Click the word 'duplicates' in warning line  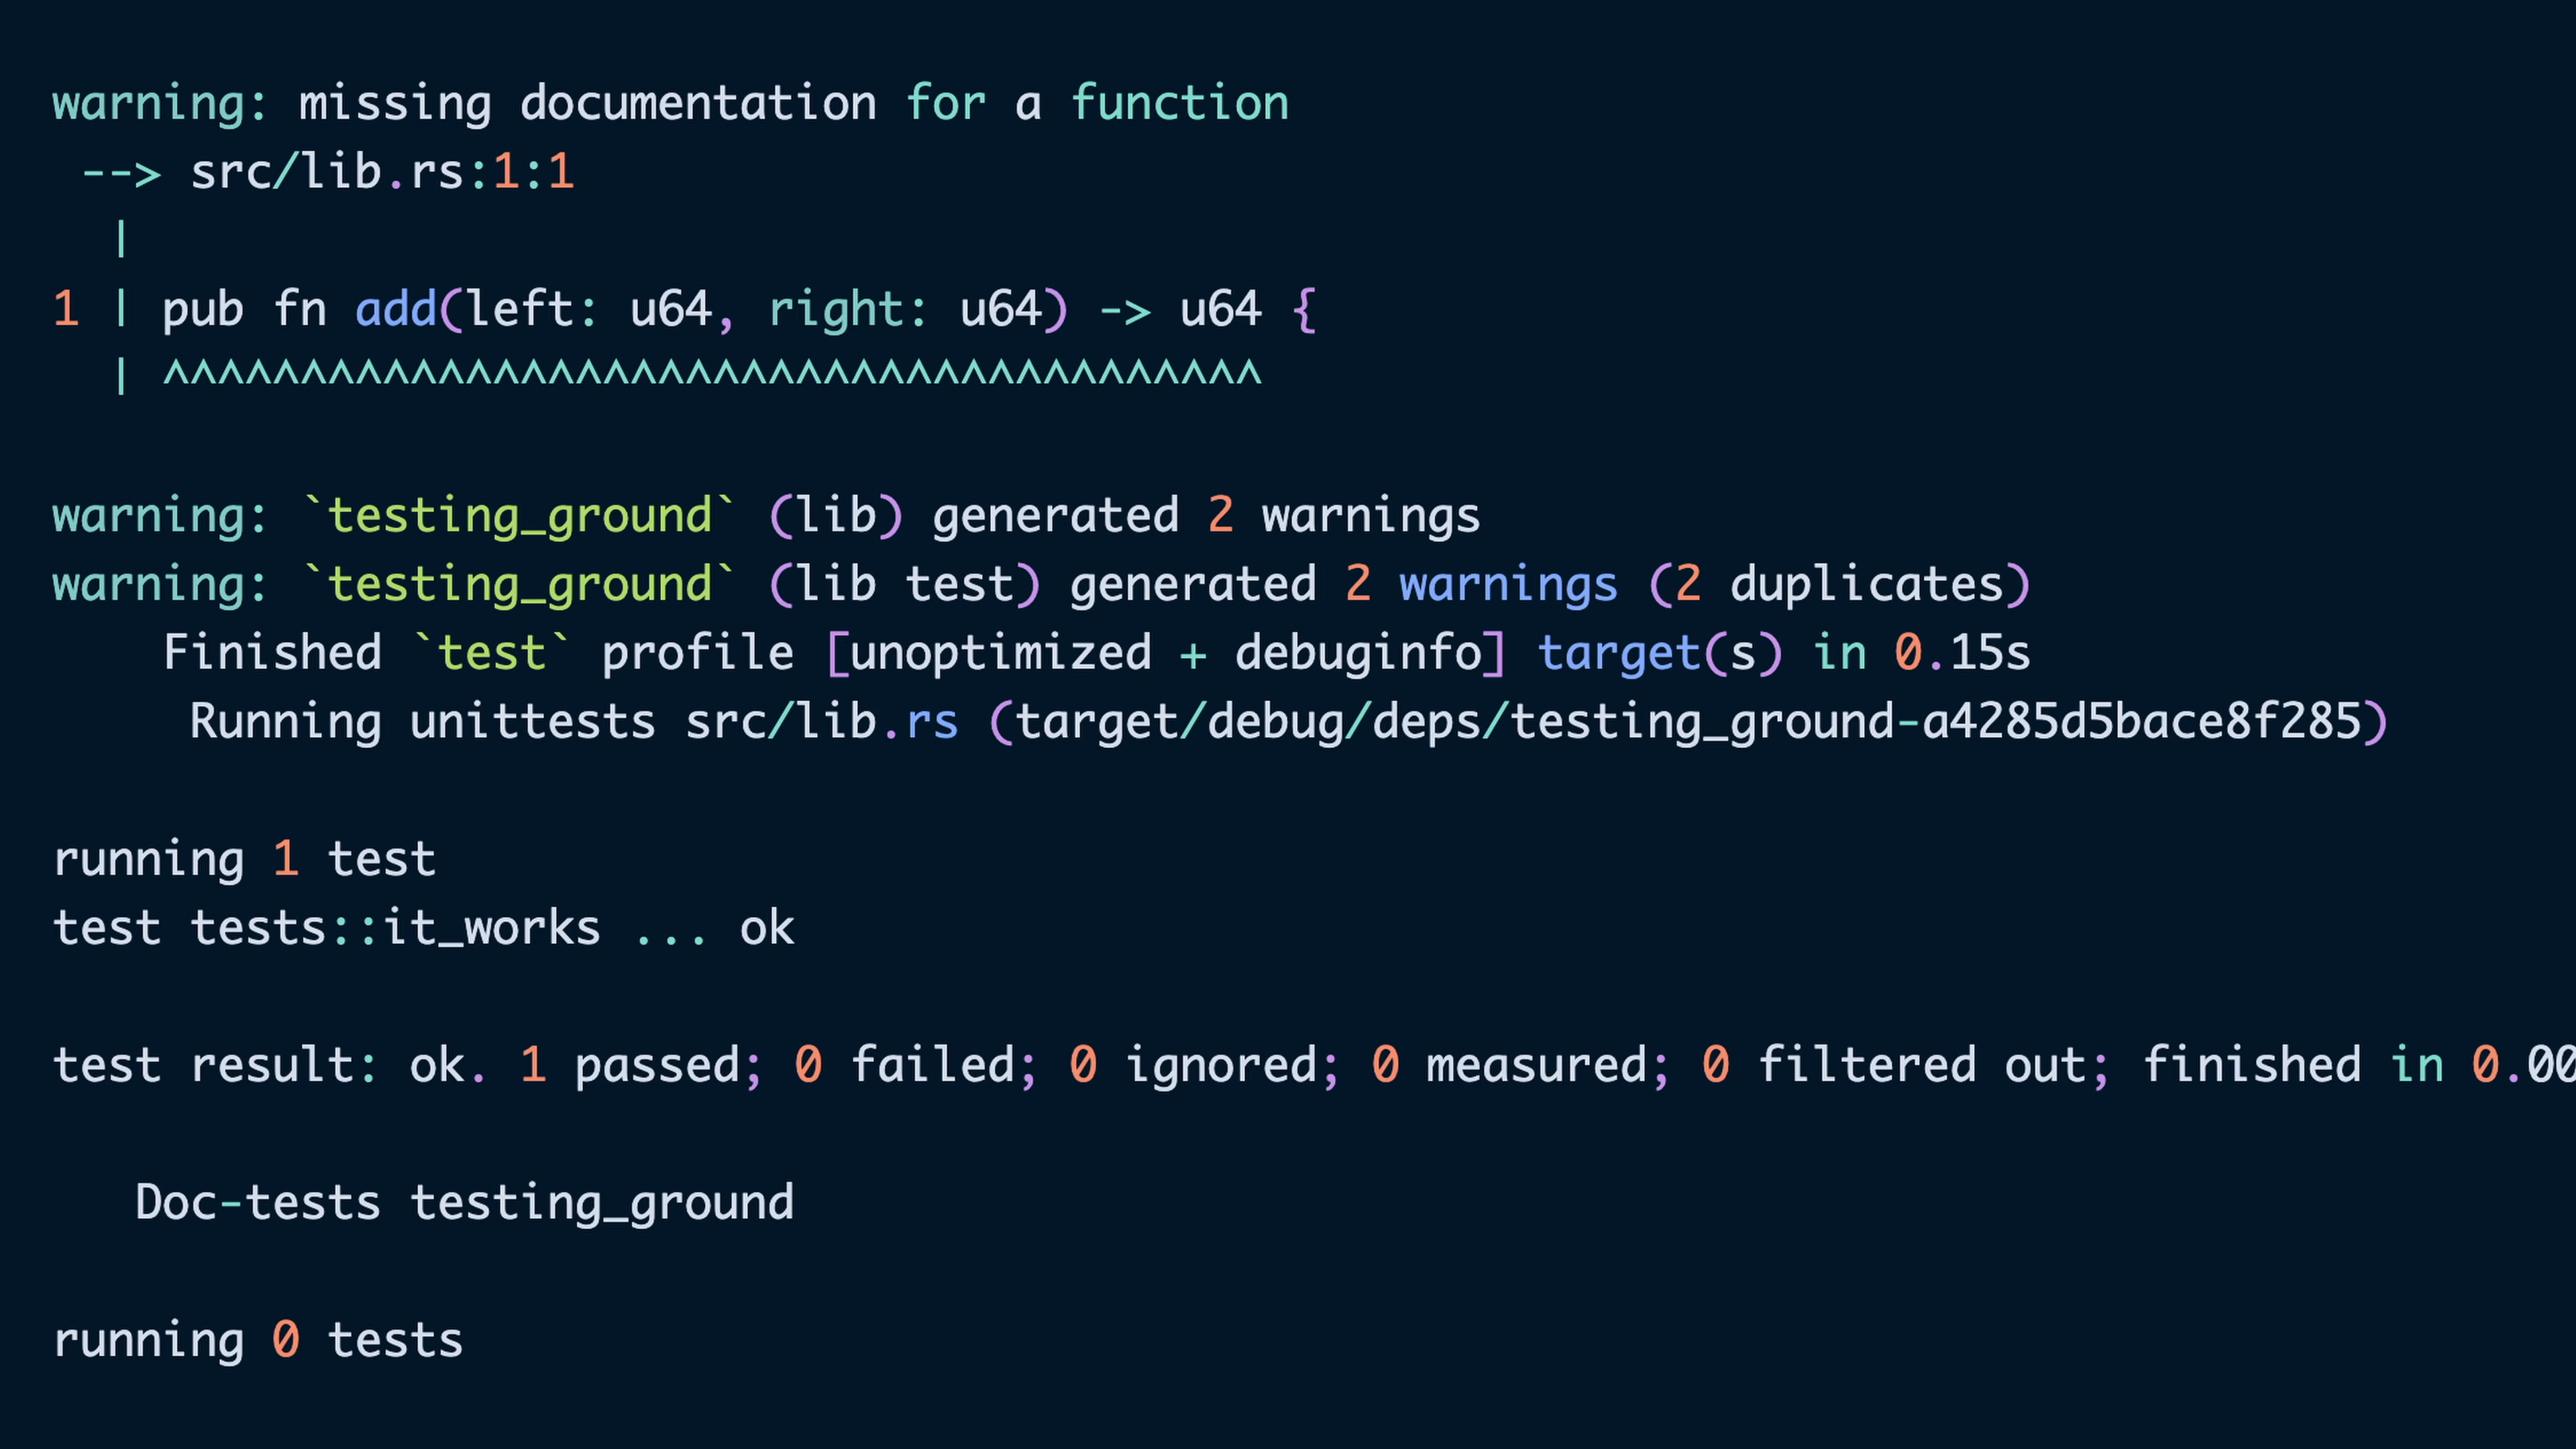tap(1866, 584)
